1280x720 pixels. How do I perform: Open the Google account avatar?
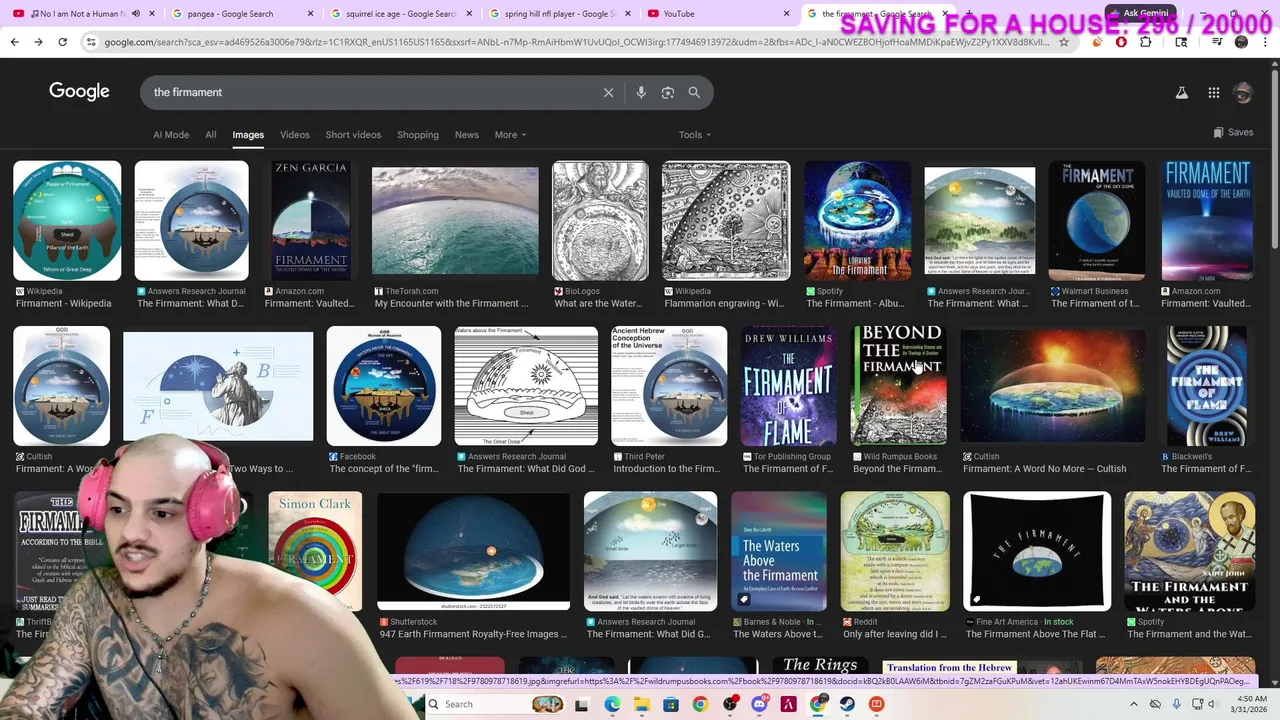click(1243, 92)
